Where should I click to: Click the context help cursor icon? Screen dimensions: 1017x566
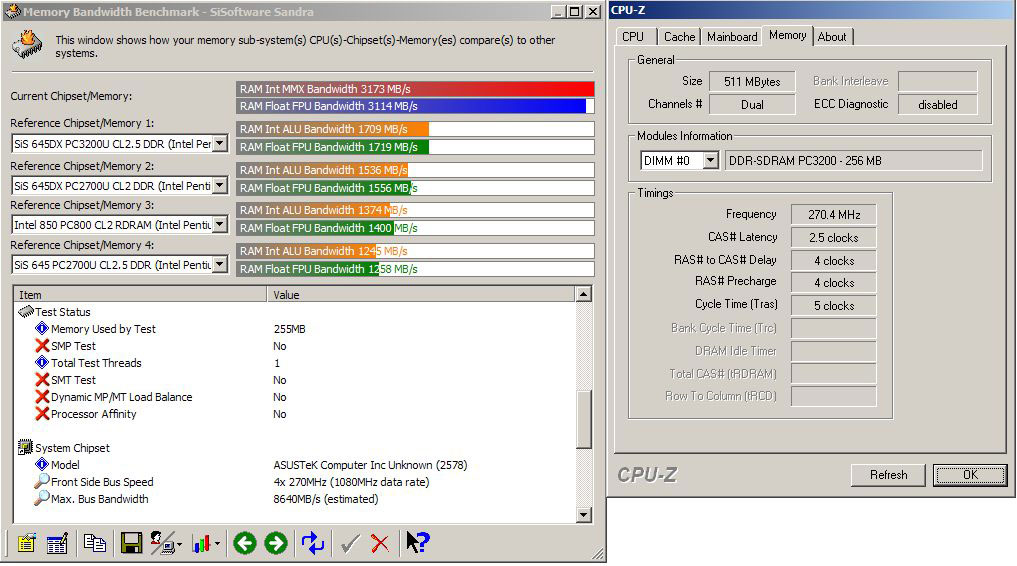pos(418,542)
